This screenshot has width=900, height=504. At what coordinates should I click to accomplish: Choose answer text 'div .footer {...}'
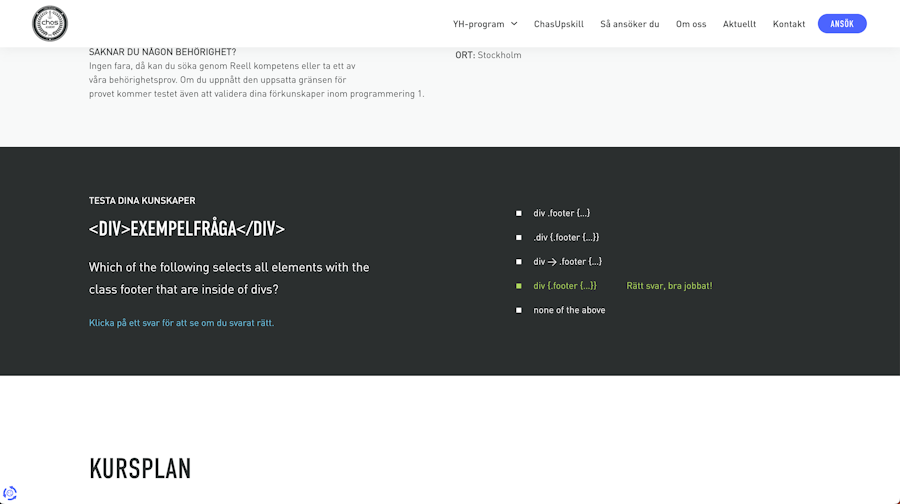tap(561, 213)
